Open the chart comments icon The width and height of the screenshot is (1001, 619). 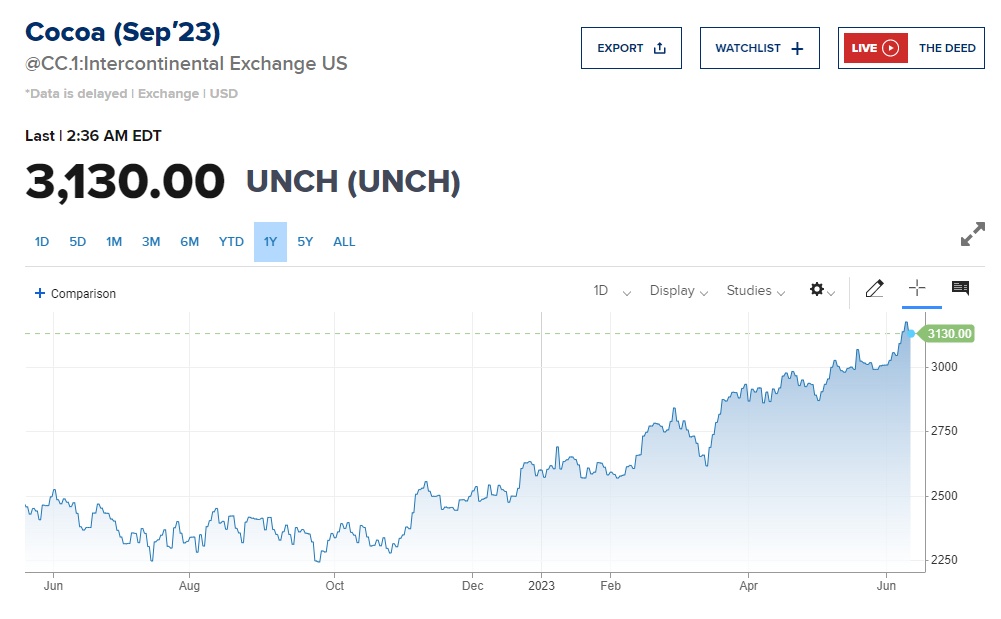[x=960, y=289]
